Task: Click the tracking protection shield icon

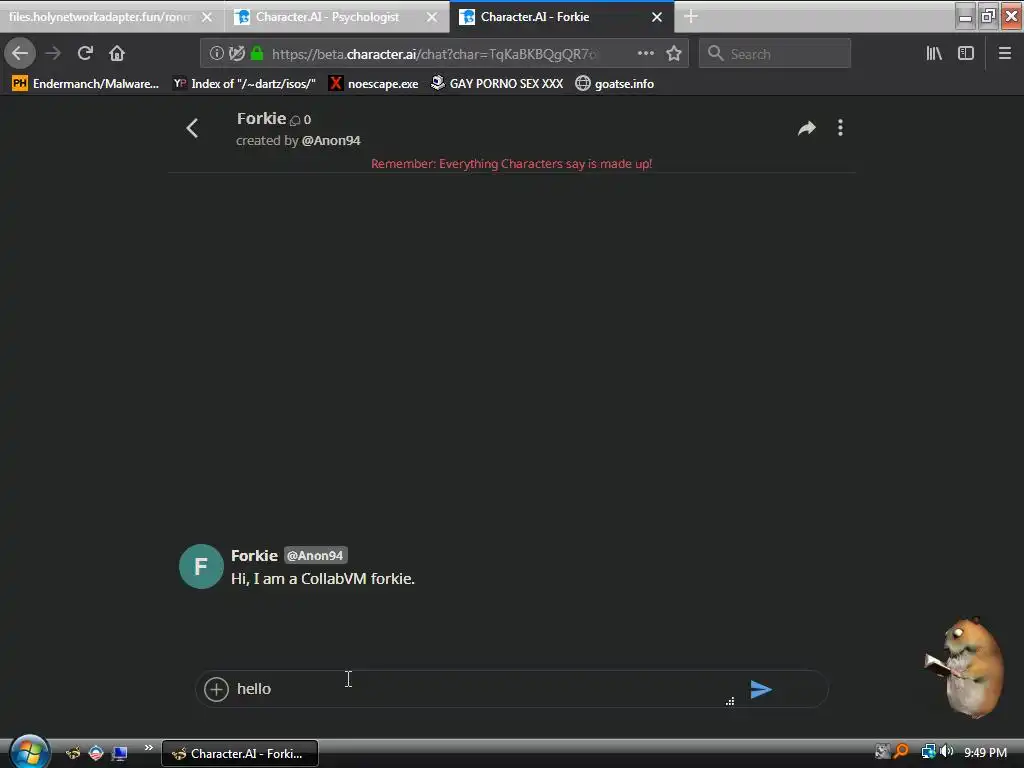Action: point(236,54)
